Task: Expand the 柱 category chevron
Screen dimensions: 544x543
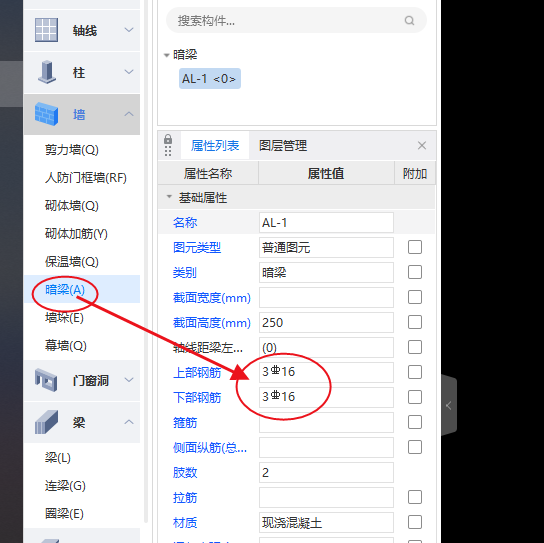Action: pos(129,72)
